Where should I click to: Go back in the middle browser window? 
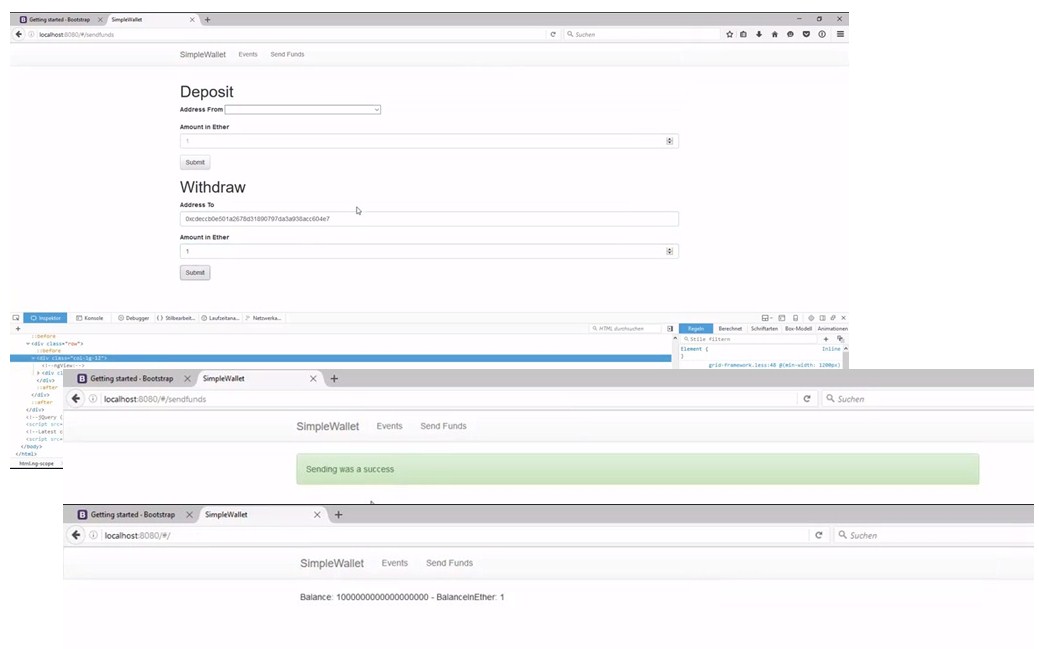[76, 398]
